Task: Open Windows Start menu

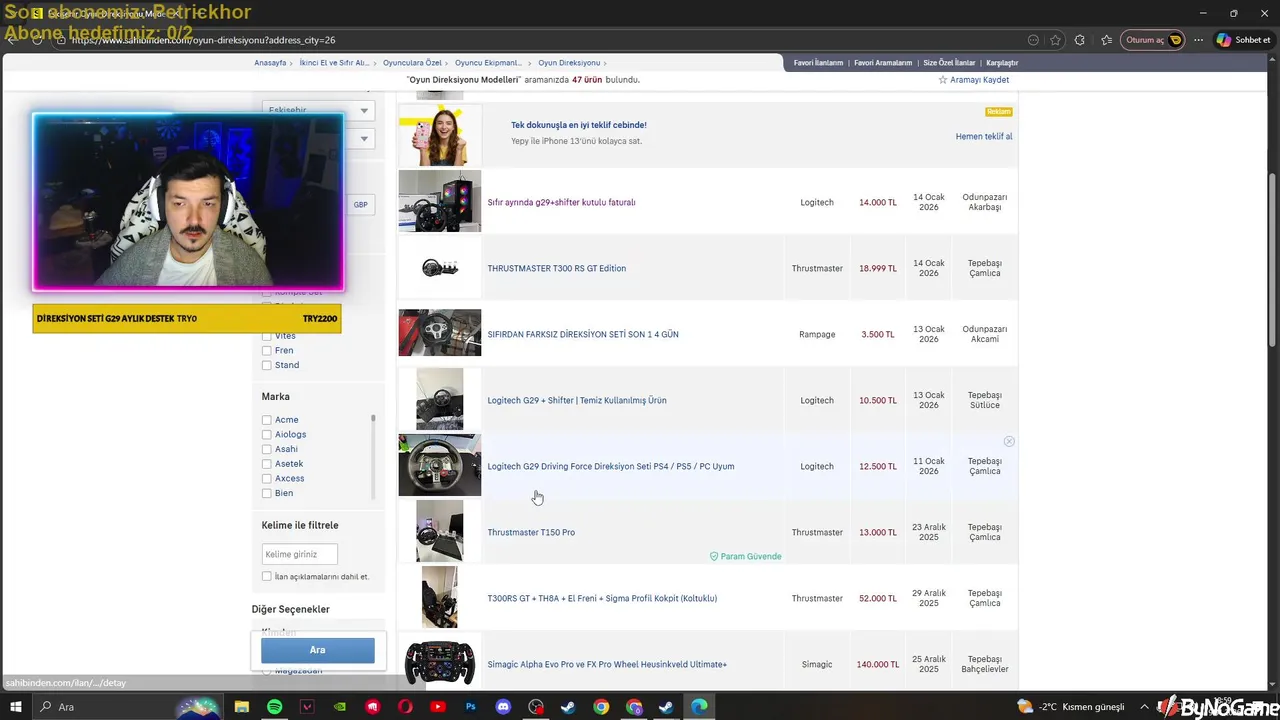Action: (x=16, y=707)
